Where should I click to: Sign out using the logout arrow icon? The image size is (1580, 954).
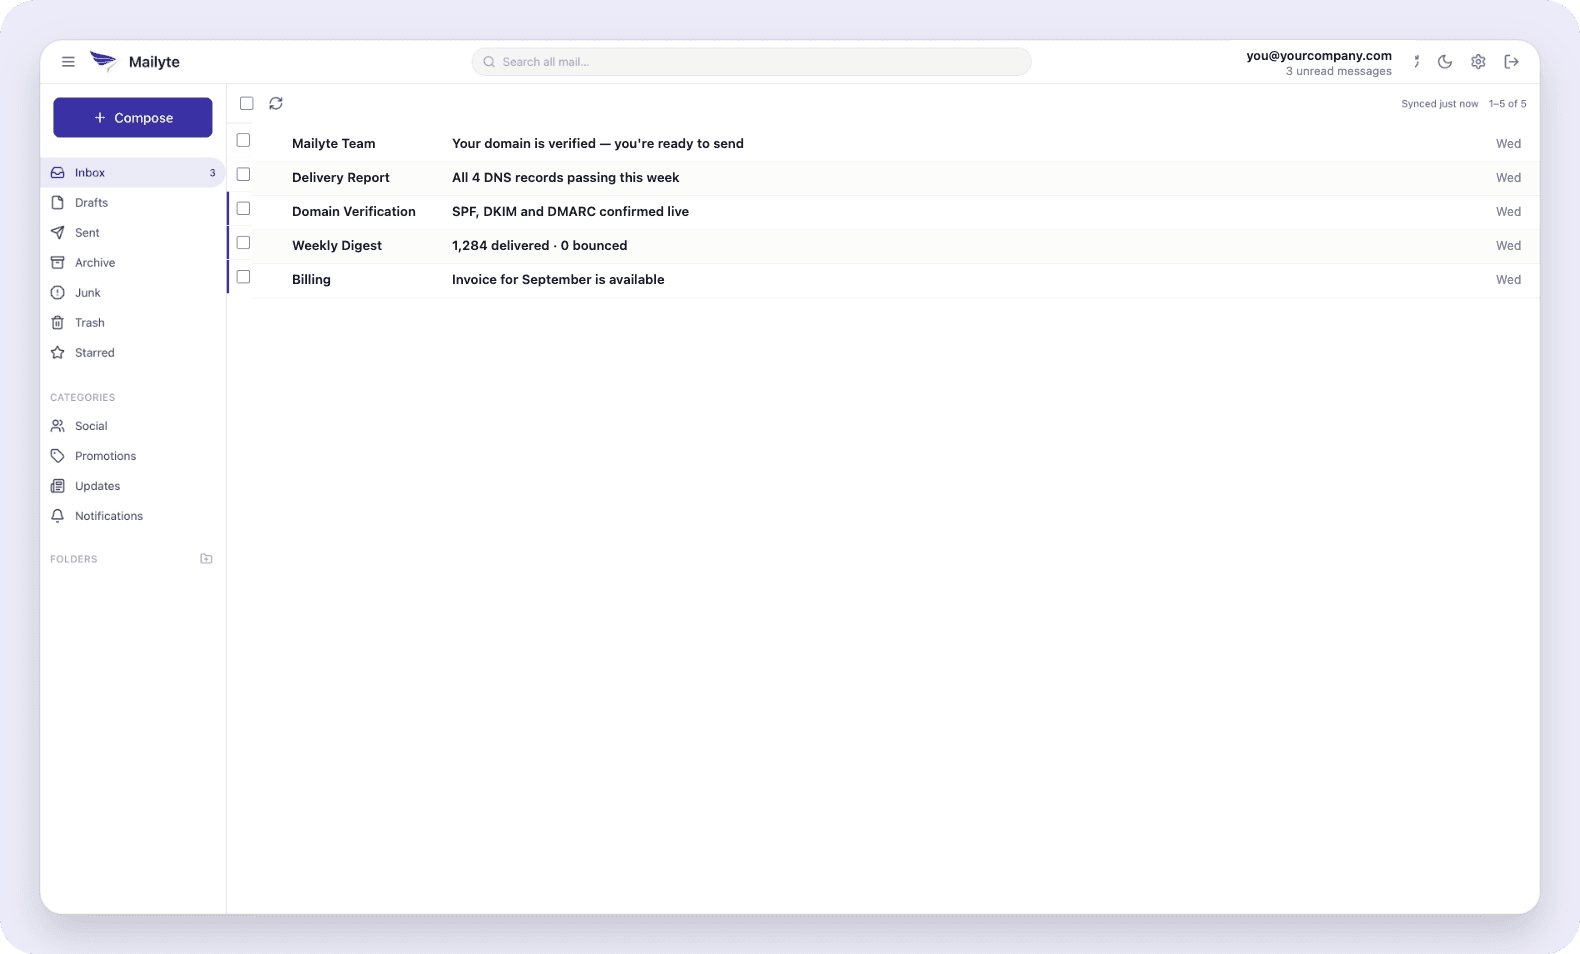[x=1512, y=62]
